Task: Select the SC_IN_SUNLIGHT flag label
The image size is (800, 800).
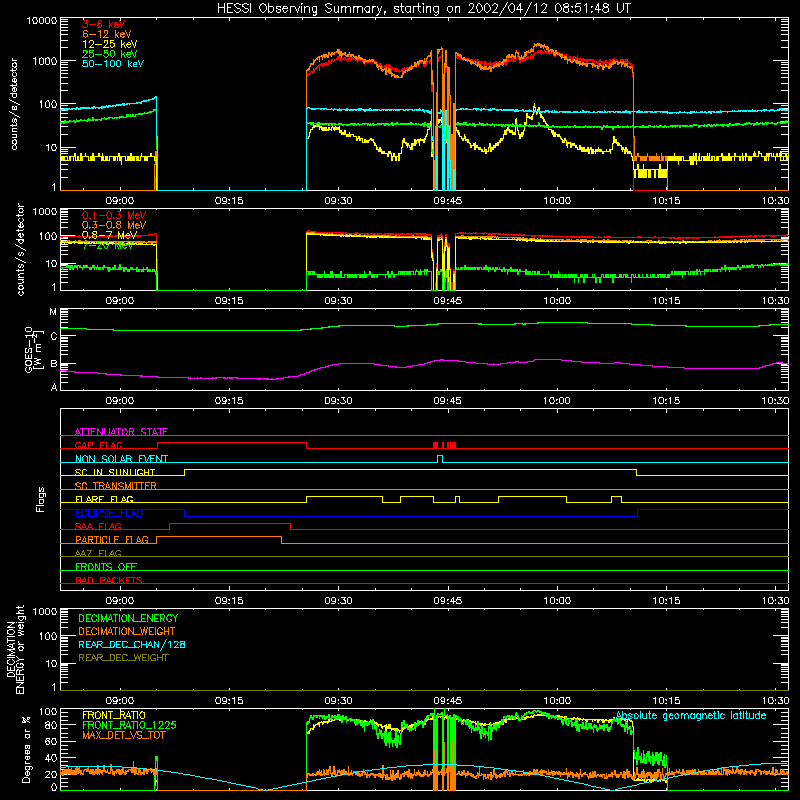Action: [x=115, y=472]
